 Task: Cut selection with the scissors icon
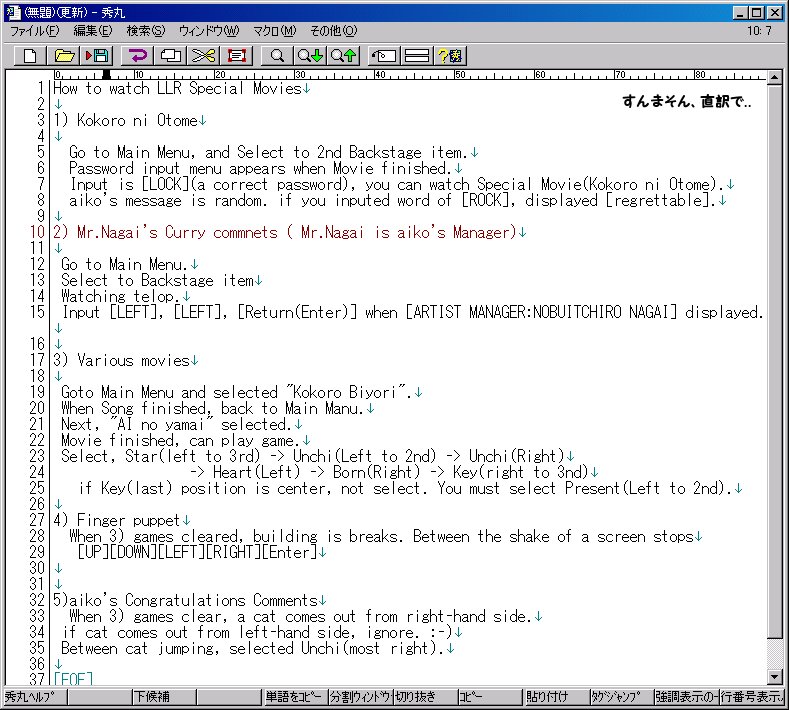click(x=203, y=55)
